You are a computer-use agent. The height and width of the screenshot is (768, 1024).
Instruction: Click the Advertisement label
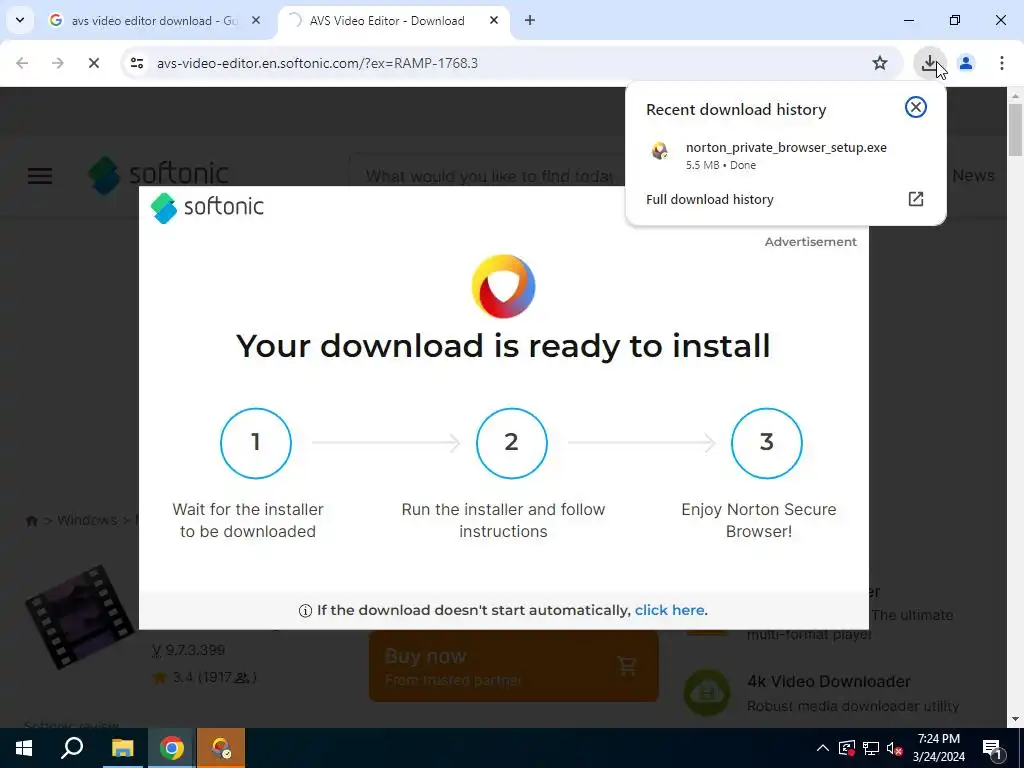810,242
